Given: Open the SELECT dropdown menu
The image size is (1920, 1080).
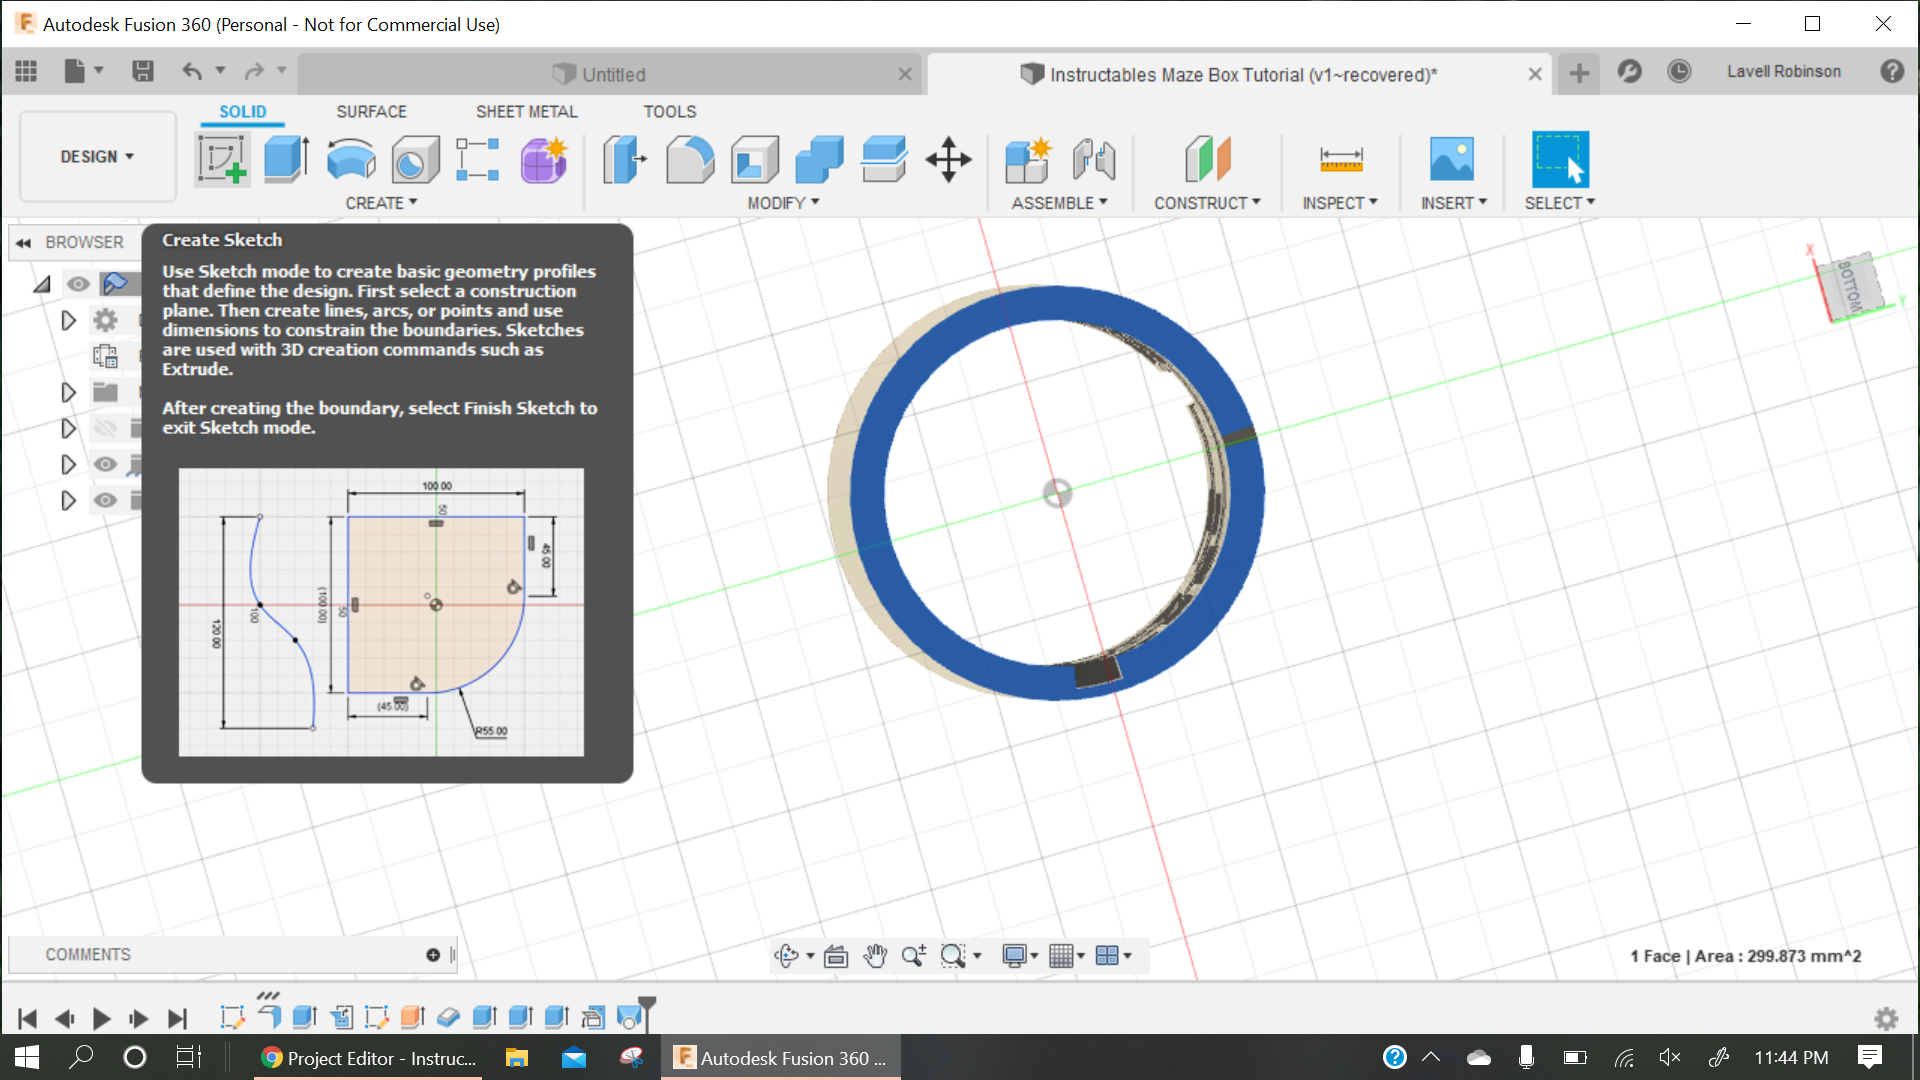Looking at the screenshot, I should pyautogui.click(x=1559, y=203).
